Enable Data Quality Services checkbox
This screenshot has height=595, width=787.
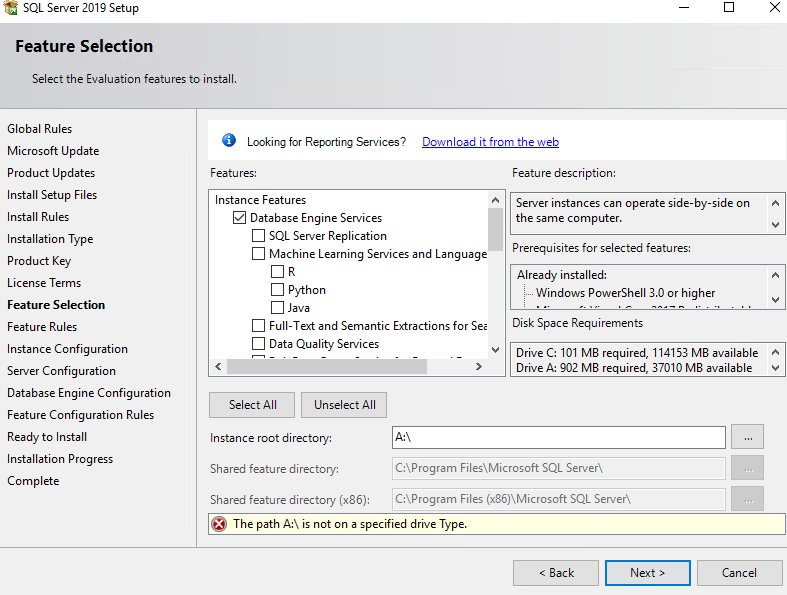click(258, 343)
